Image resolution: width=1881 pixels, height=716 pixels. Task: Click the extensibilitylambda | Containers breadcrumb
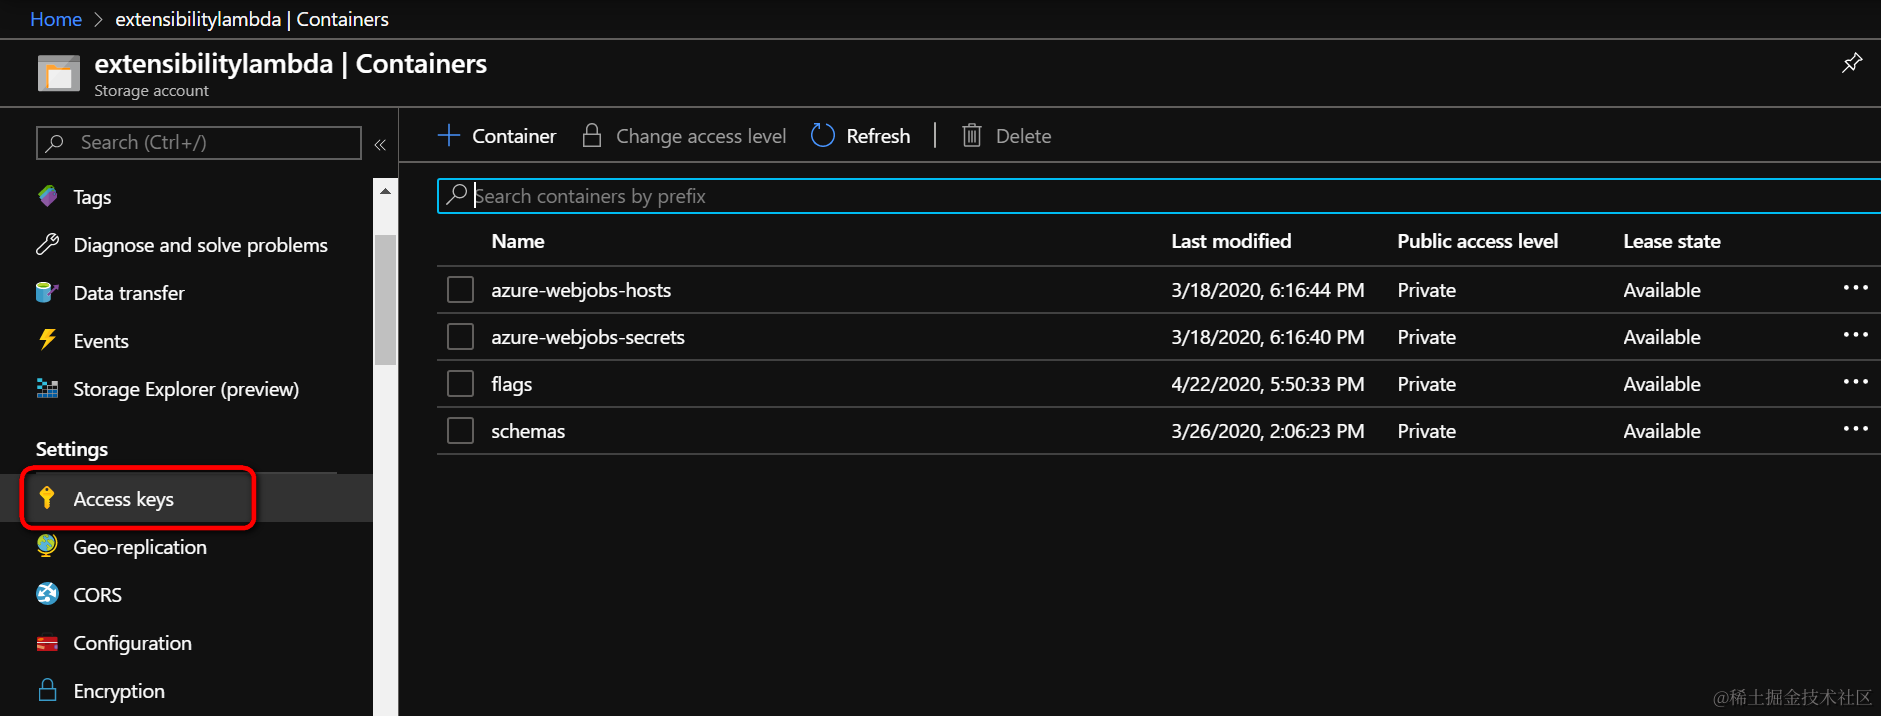(252, 19)
